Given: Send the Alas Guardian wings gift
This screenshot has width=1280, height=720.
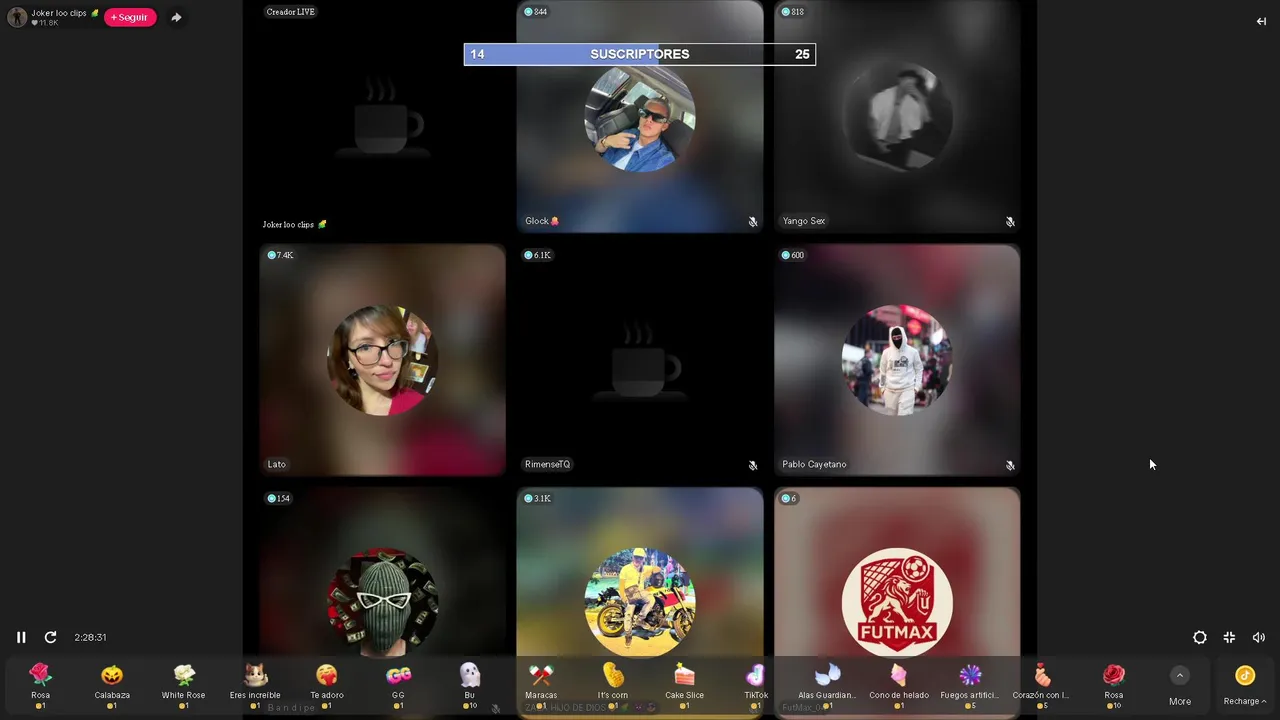Looking at the screenshot, I should tap(828, 686).
